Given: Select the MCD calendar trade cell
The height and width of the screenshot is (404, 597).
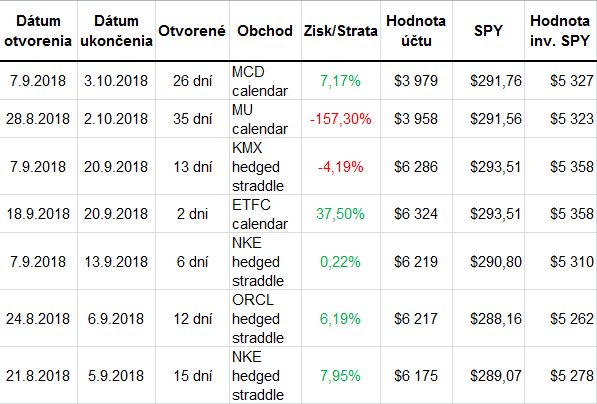Looking at the screenshot, I should click(x=265, y=81).
